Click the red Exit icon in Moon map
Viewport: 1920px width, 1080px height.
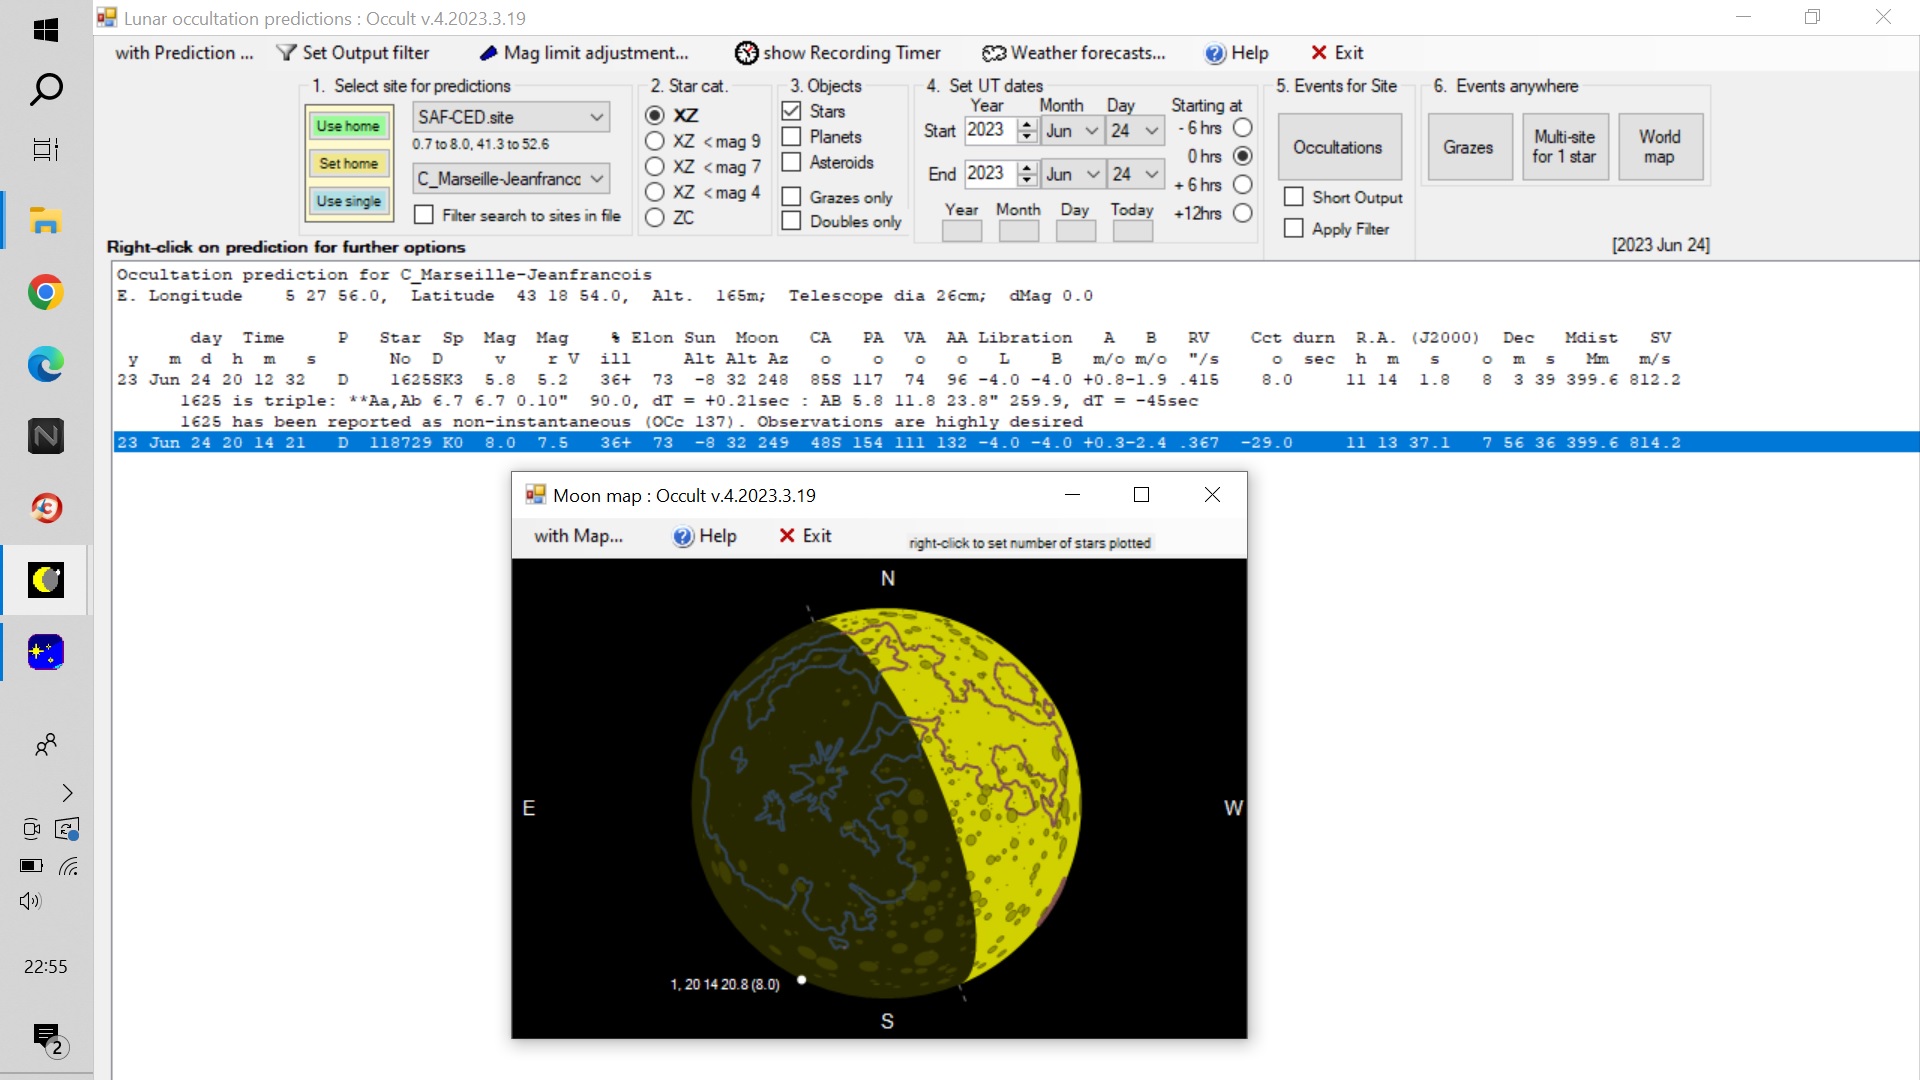[787, 536]
